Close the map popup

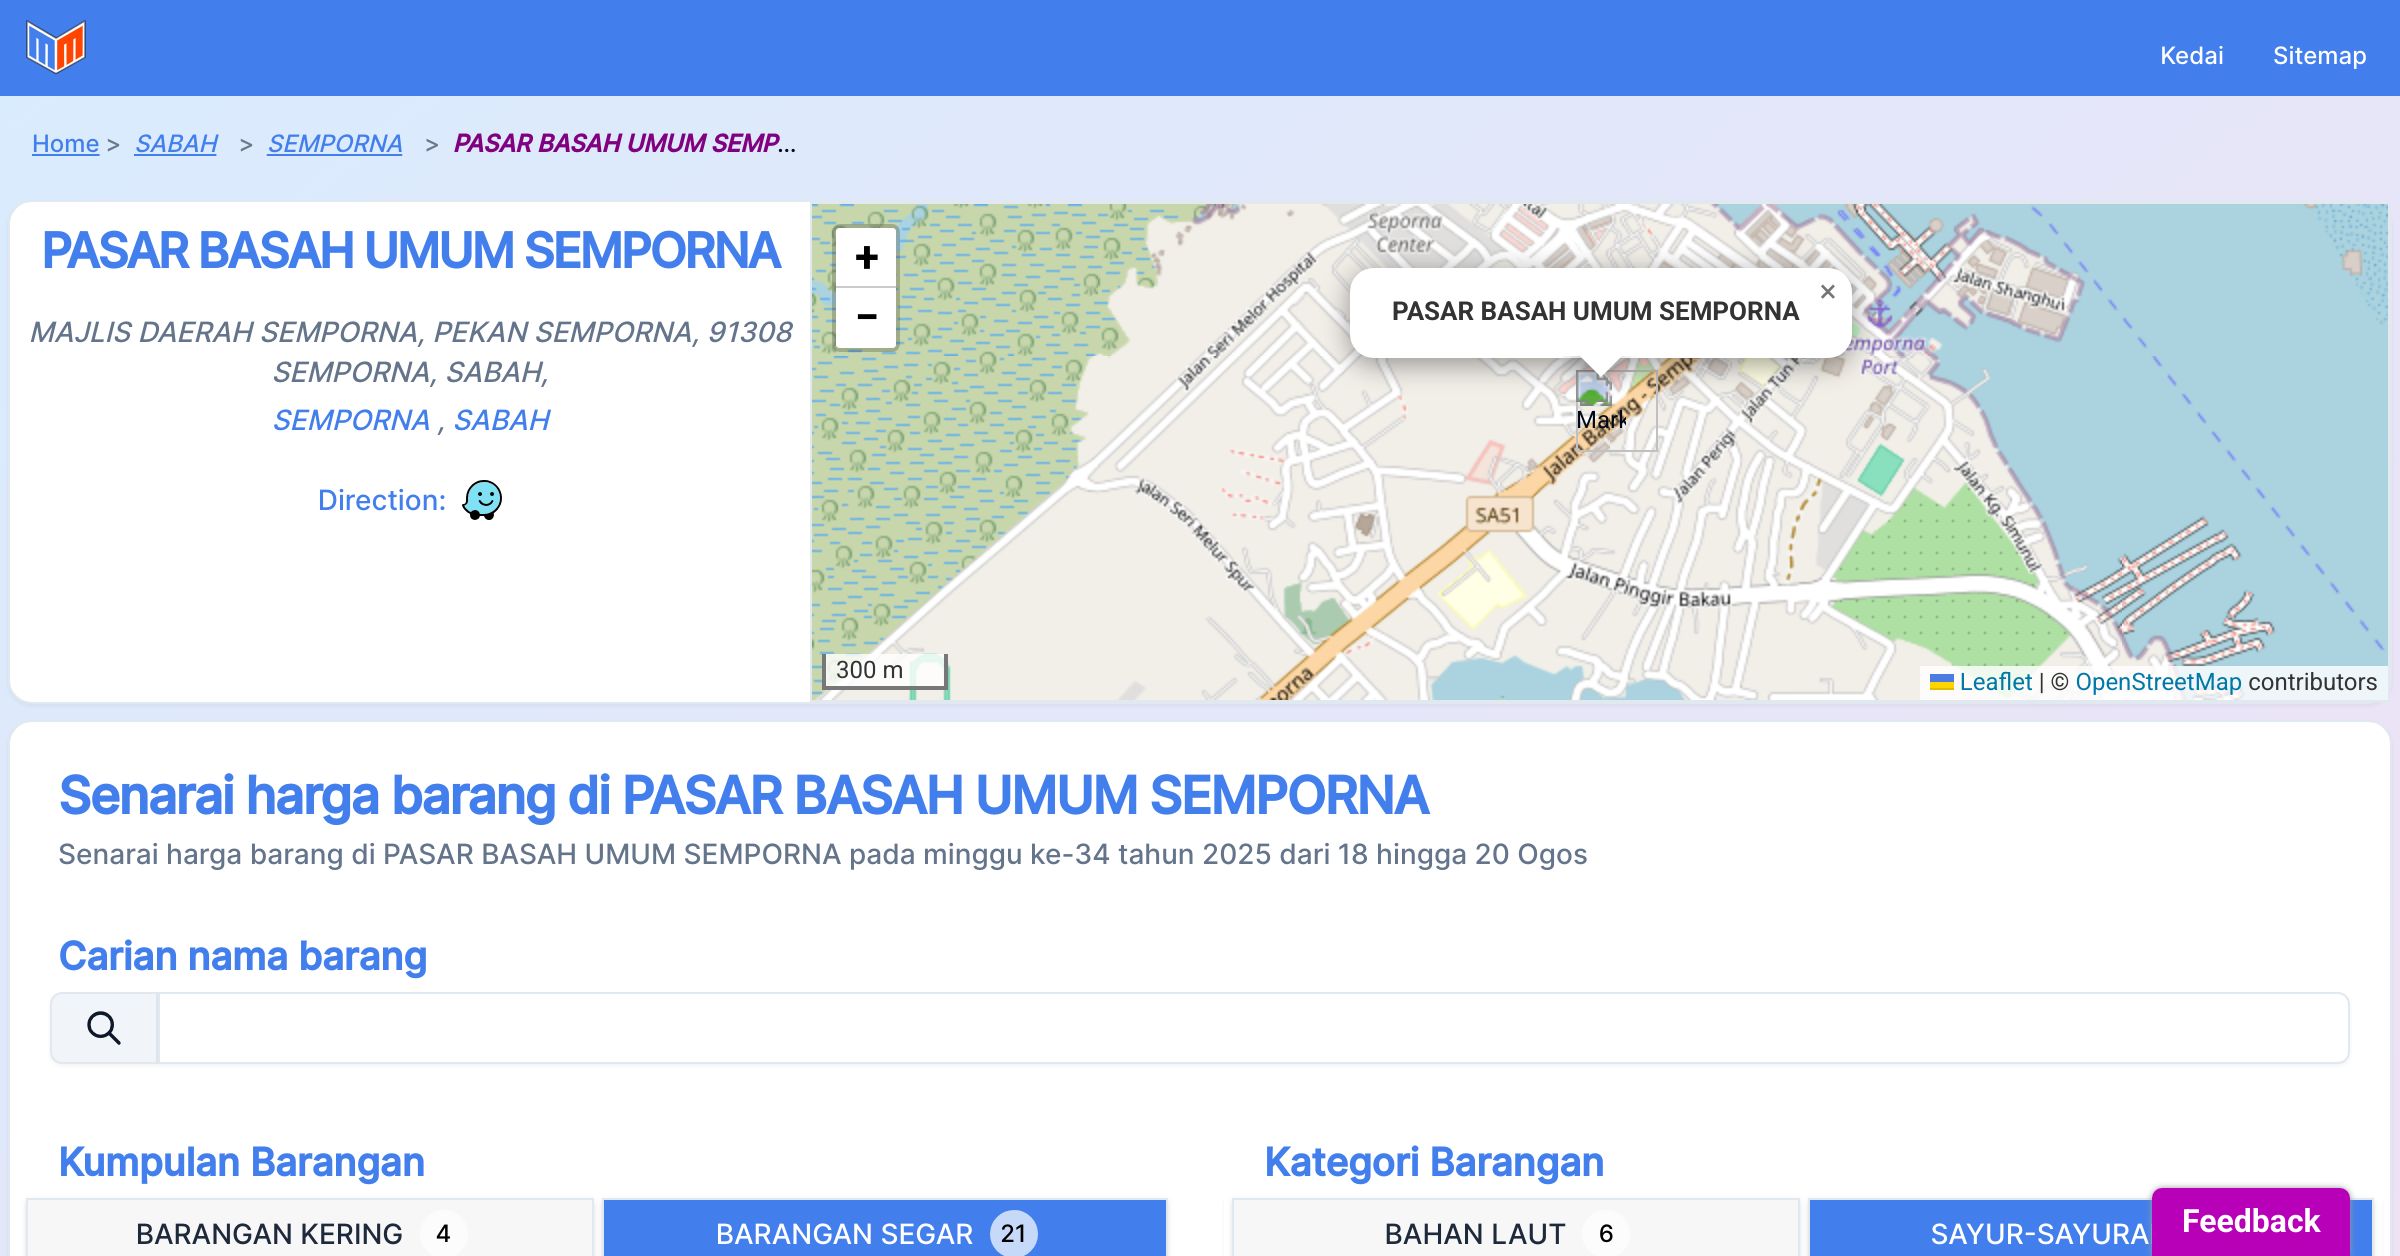tap(1827, 292)
